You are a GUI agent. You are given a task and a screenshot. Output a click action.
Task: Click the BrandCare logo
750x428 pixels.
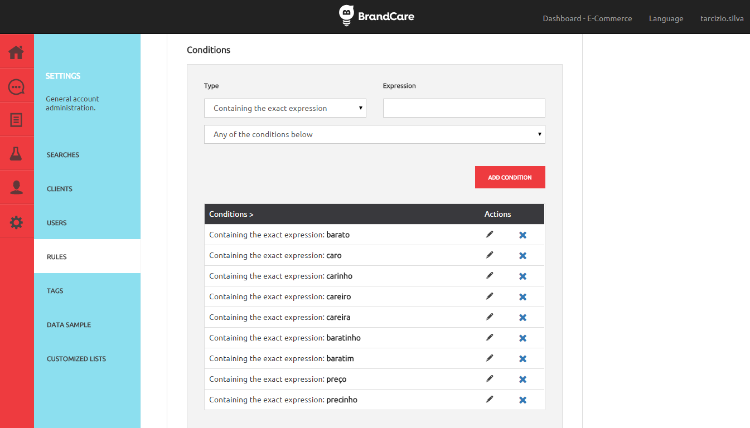point(376,16)
